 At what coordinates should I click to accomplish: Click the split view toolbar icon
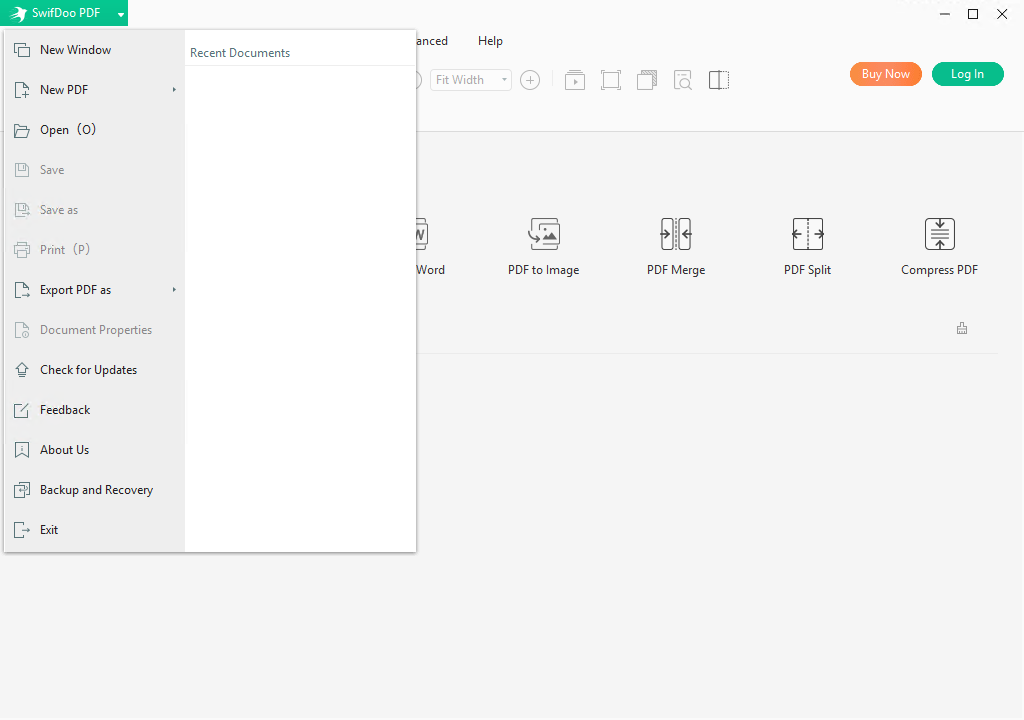pyautogui.click(x=718, y=80)
